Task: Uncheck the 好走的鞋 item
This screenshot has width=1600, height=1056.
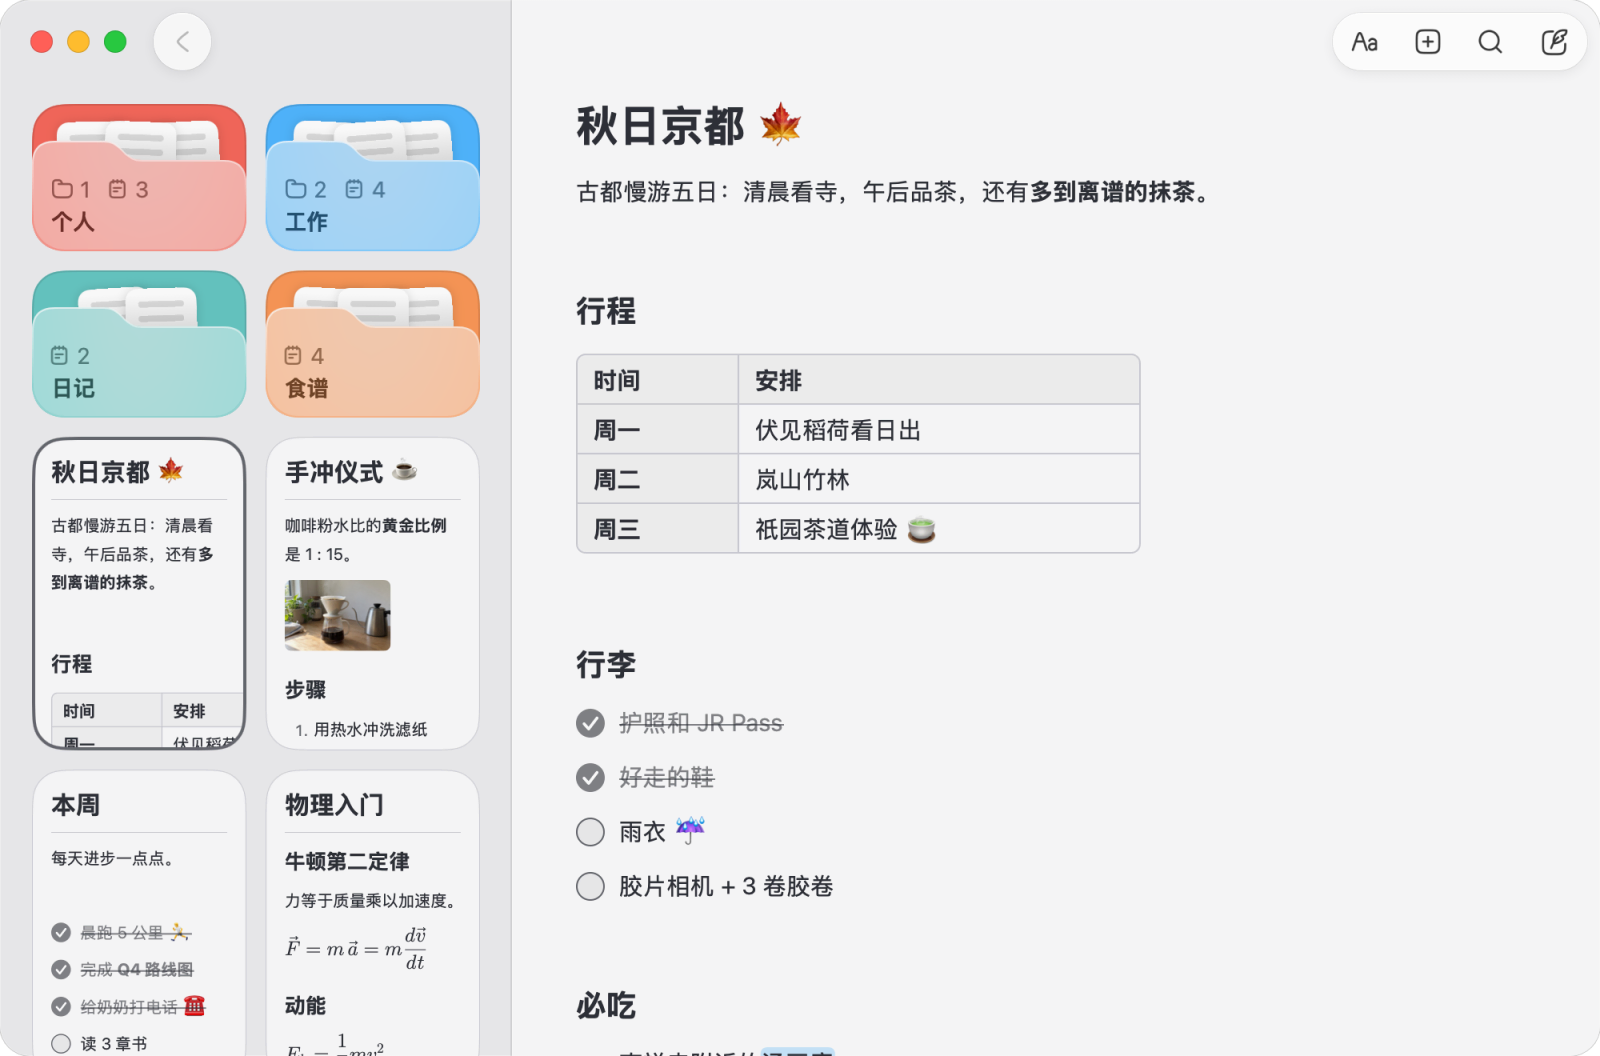Action: coord(590,777)
